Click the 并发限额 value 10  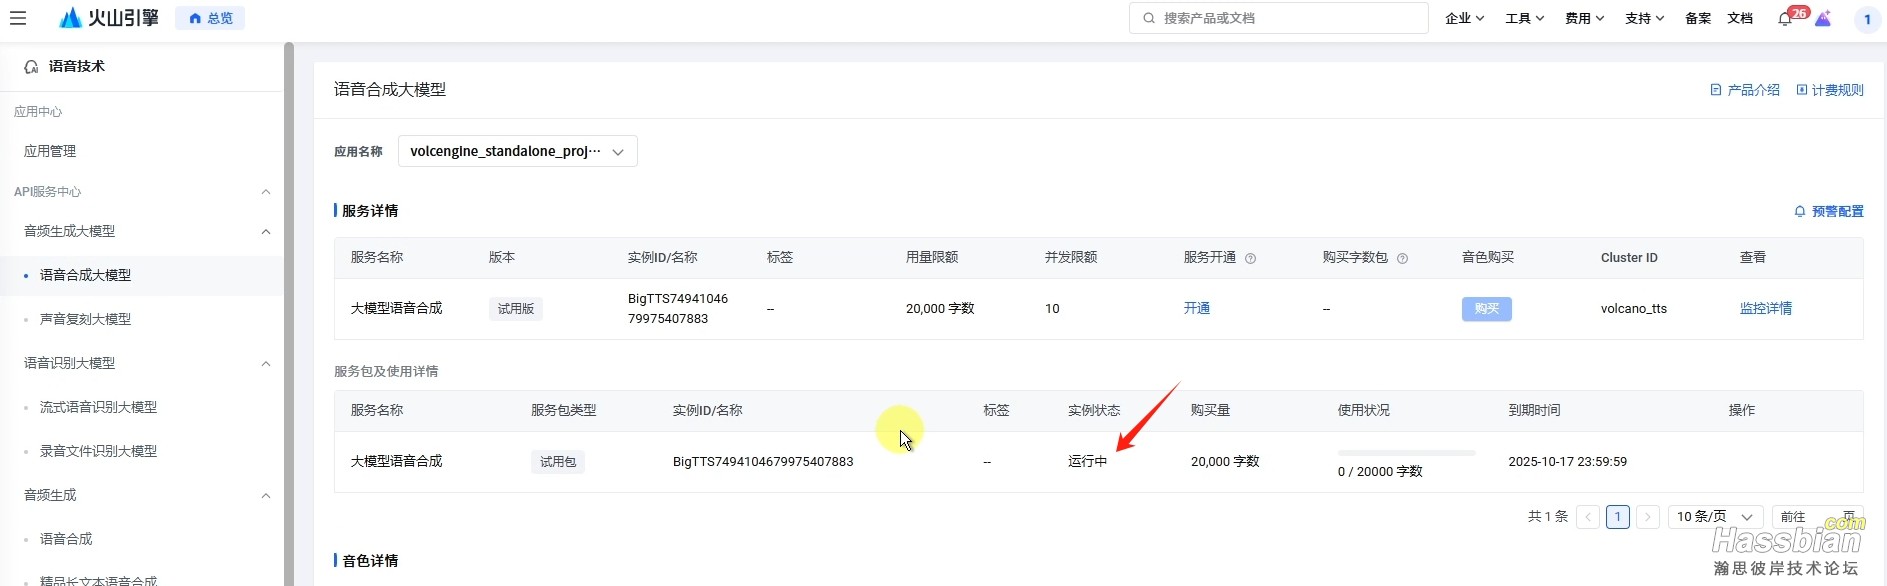click(x=1052, y=309)
